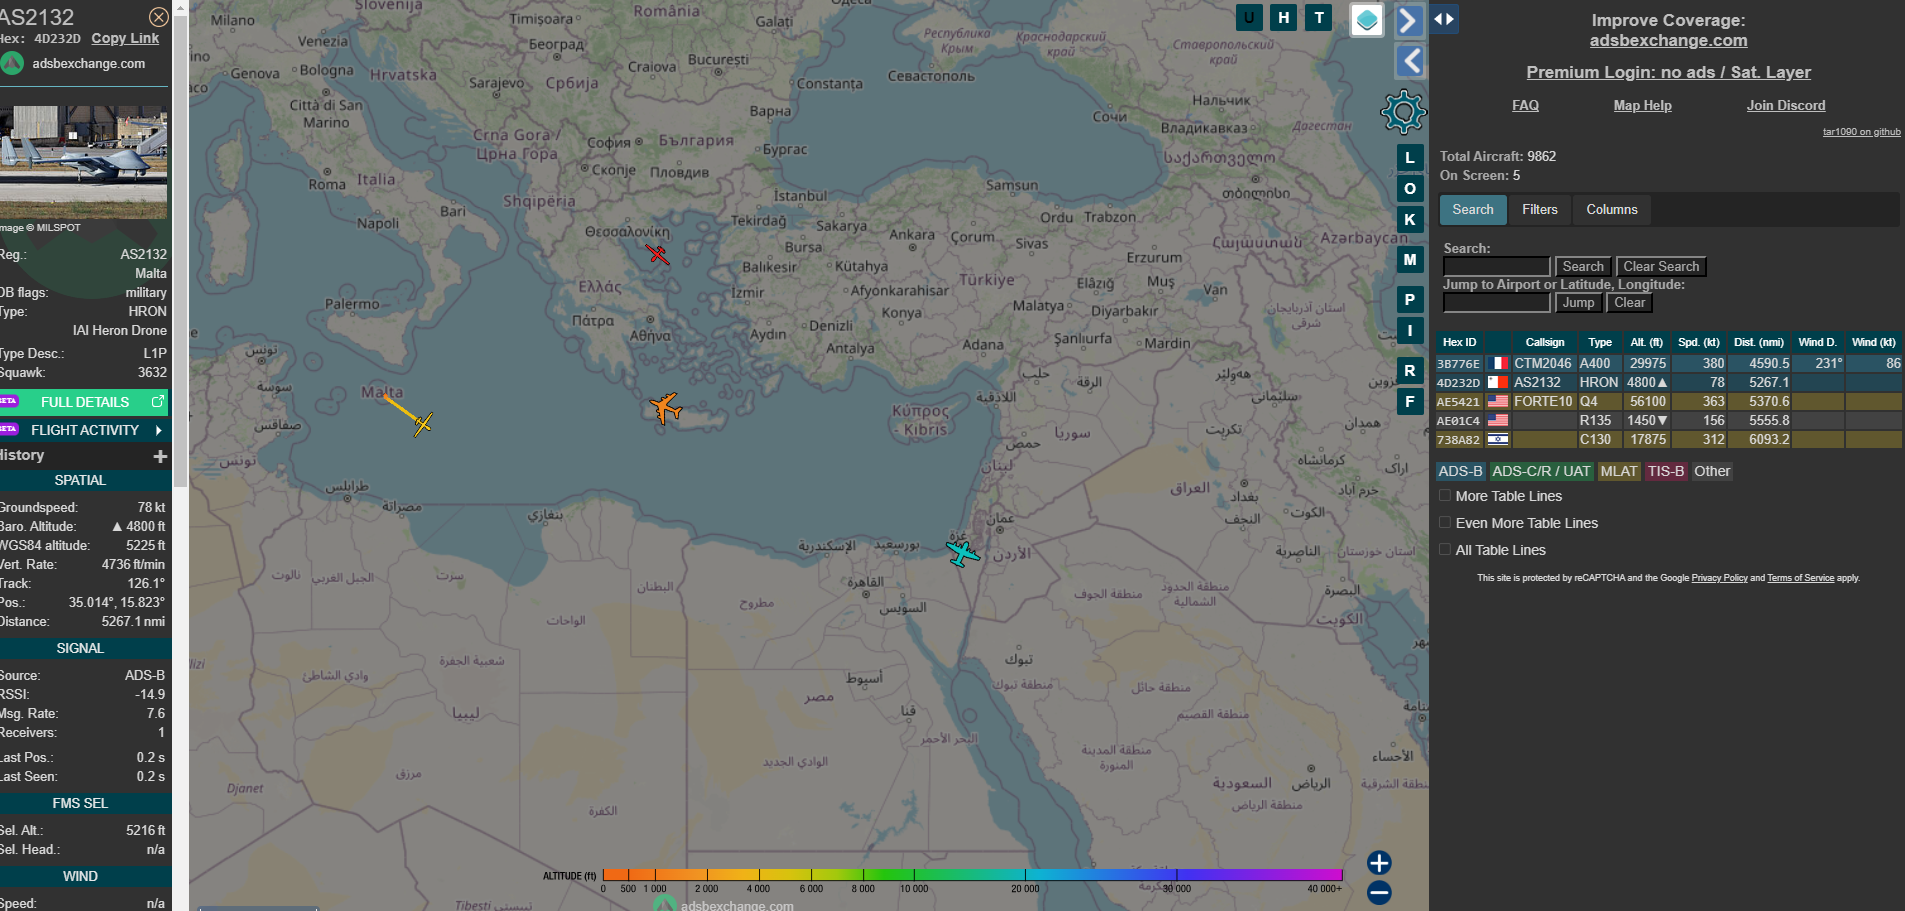This screenshot has width=1905, height=911.
Task: Open the map settings gear icon
Action: click(1403, 112)
